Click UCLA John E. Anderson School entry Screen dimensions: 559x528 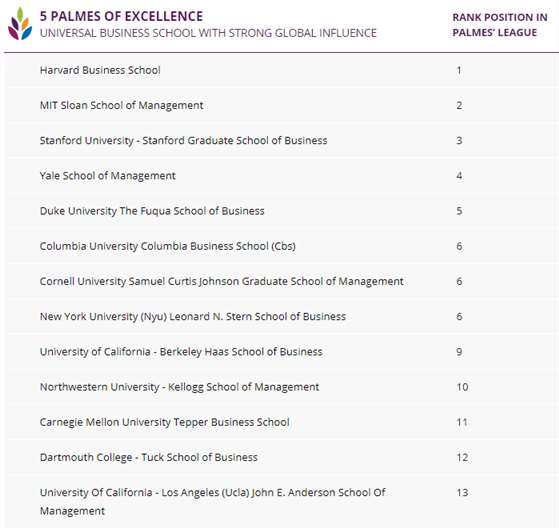(212, 502)
